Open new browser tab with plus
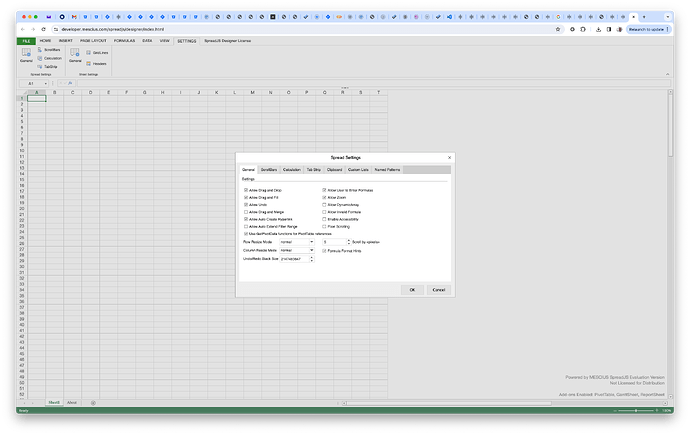Image resolution: width=690 pixels, height=435 pixels. [644, 17]
